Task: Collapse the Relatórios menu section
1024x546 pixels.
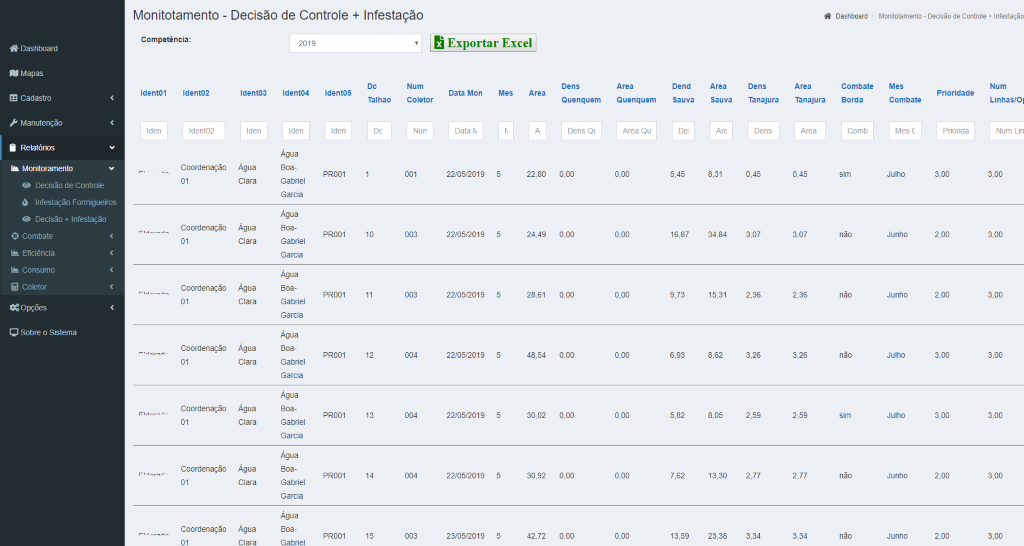Action: 112,148
